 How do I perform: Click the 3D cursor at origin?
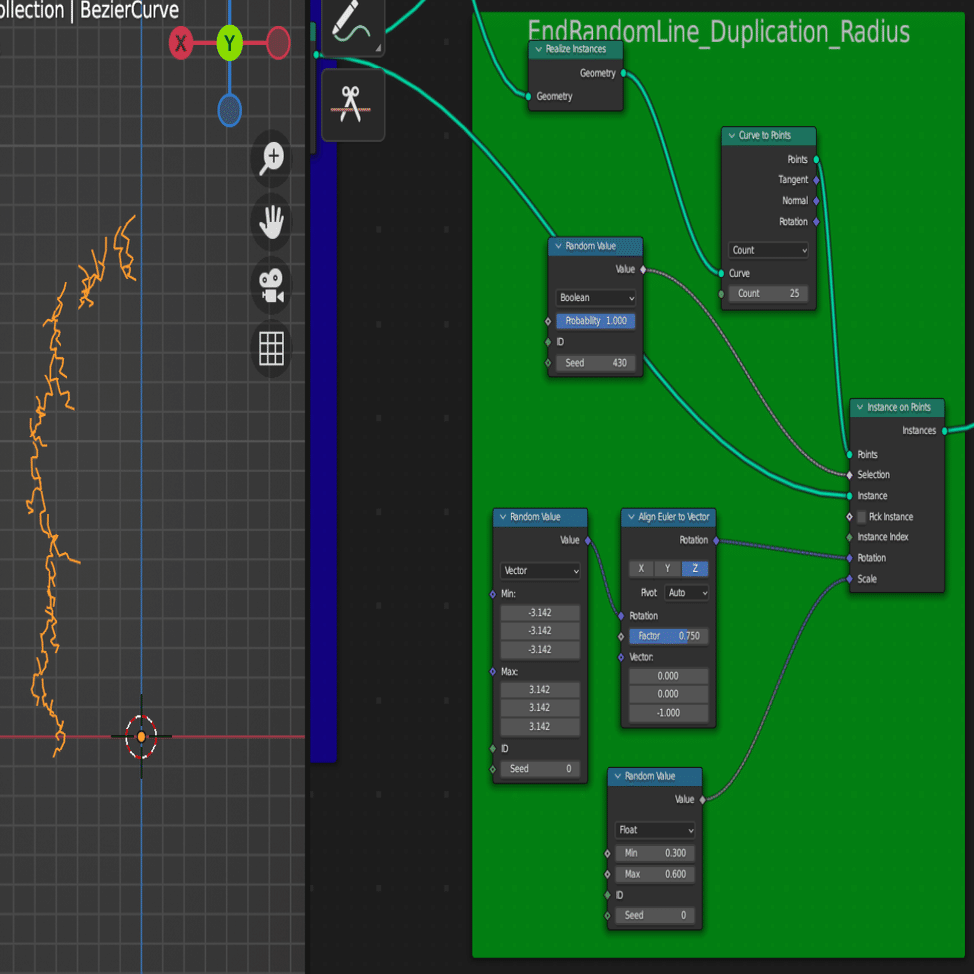click(141, 737)
